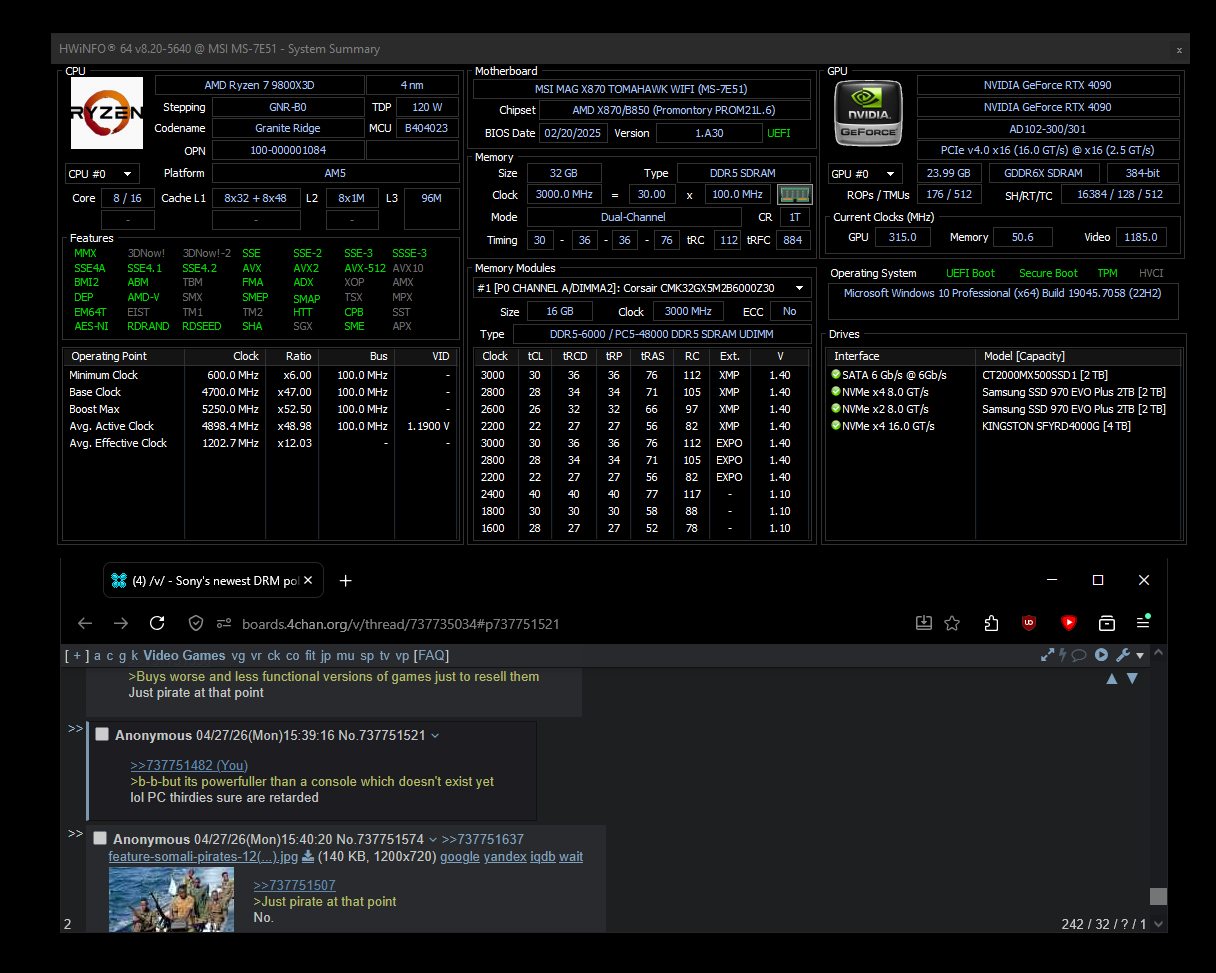Click the 4chan X expand-all-images icon
The width and height of the screenshot is (1216, 973).
click(x=1047, y=656)
